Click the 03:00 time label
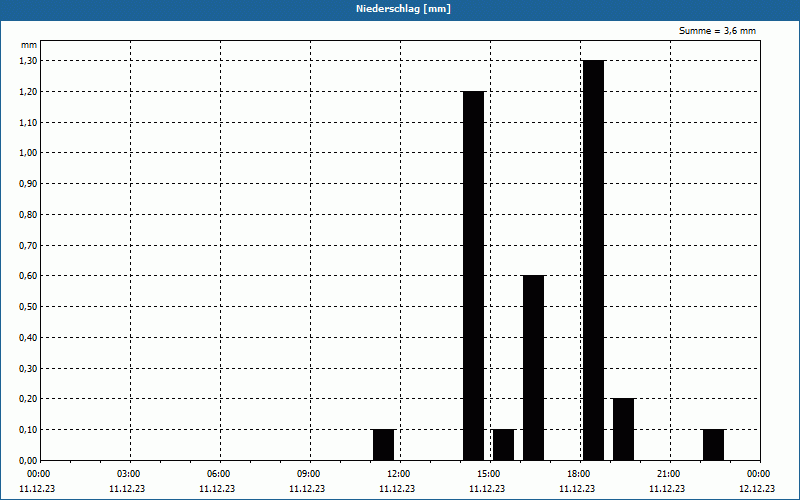800x500 pixels. pos(129,474)
